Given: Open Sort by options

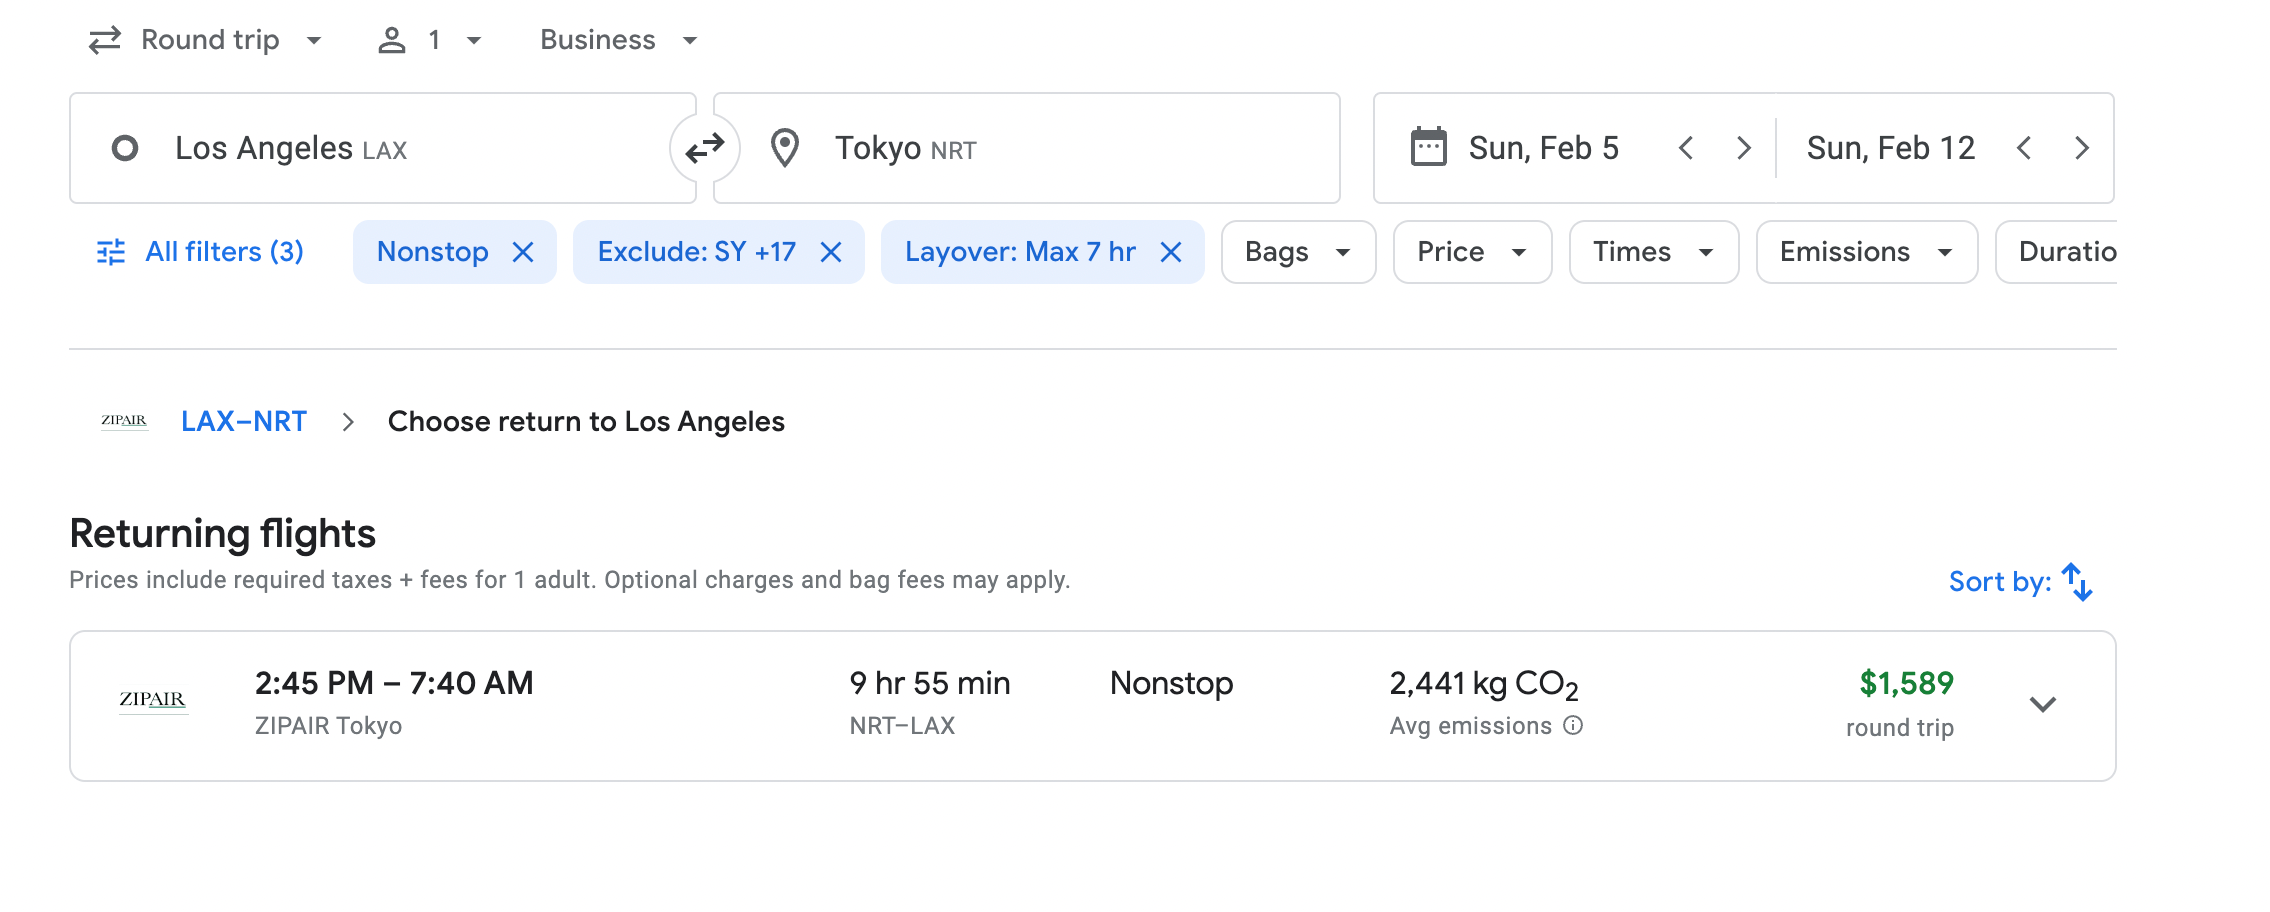Looking at the screenshot, I should pos(2020,581).
